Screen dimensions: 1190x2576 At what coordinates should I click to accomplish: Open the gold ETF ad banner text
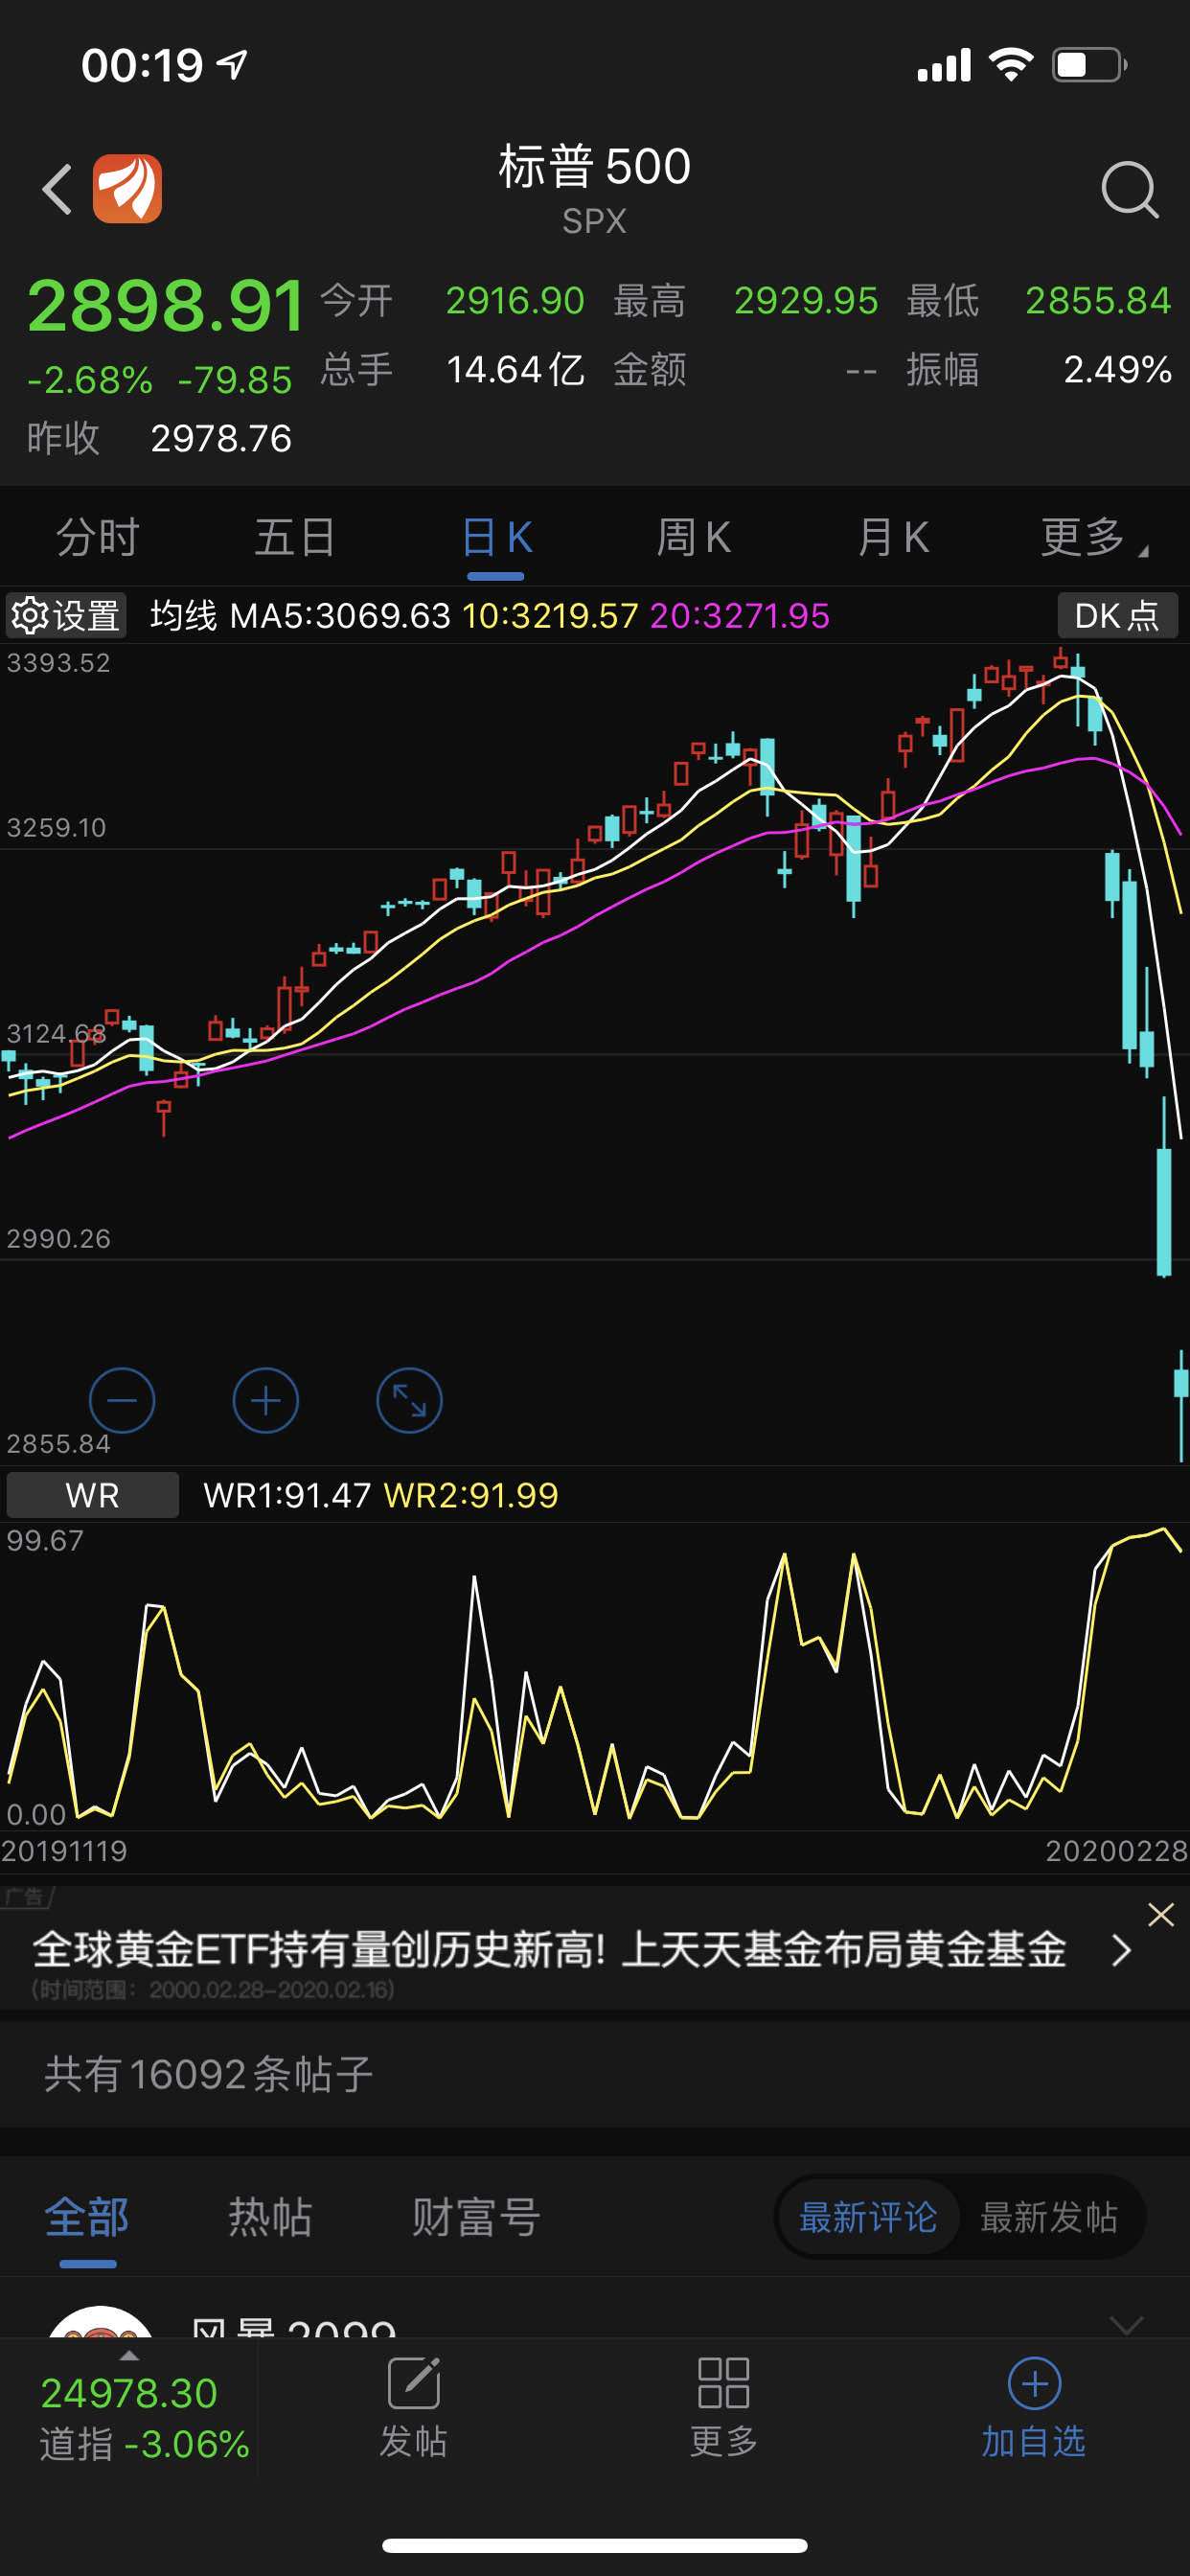[x=549, y=1949]
